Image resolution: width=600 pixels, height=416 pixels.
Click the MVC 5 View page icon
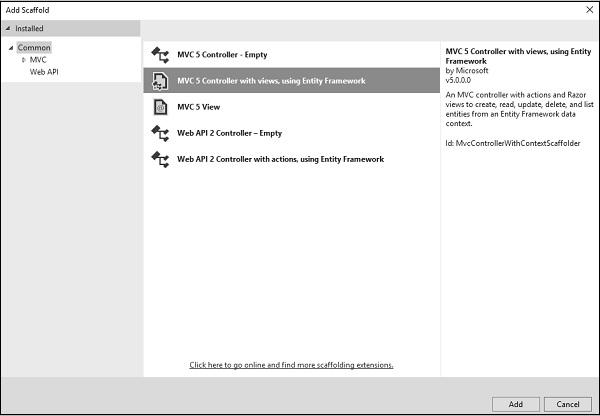pos(160,106)
